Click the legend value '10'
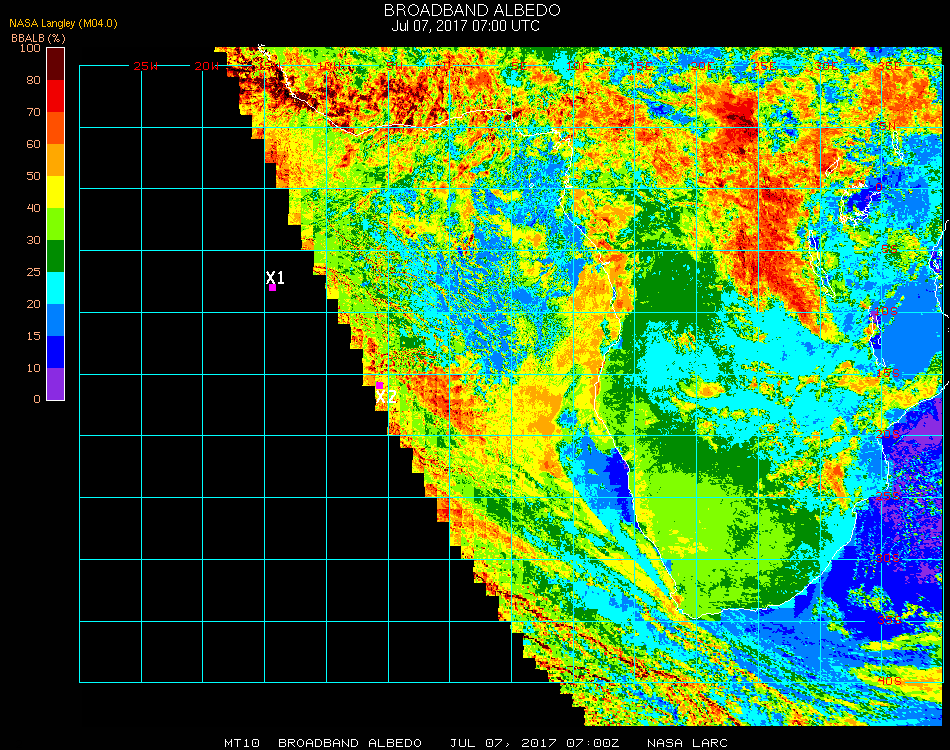950x750 pixels. tap(33, 368)
